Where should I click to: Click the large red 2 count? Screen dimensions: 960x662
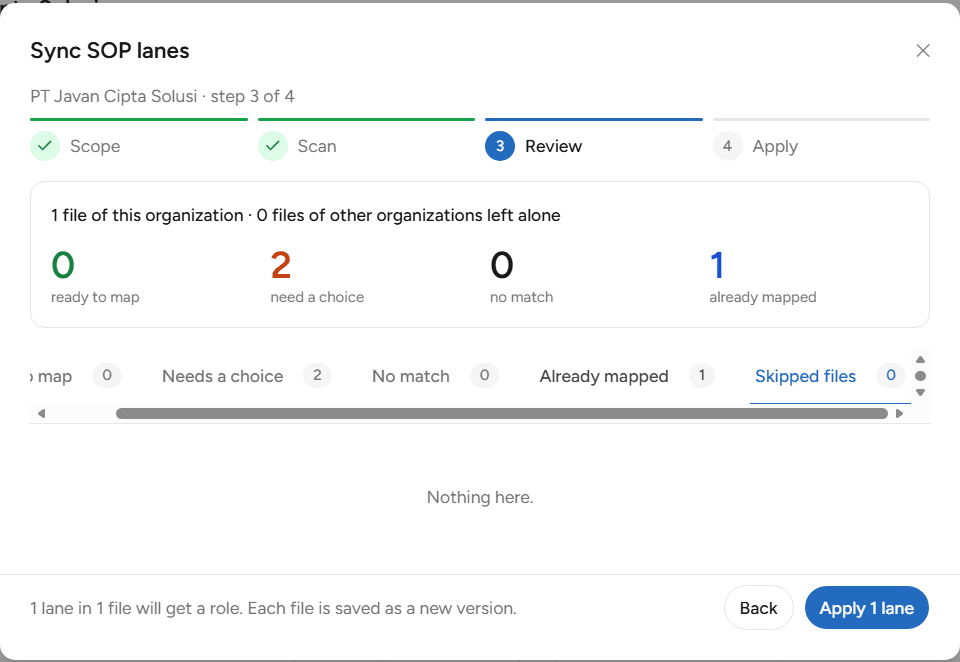pyautogui.click(x=281, y=265)
